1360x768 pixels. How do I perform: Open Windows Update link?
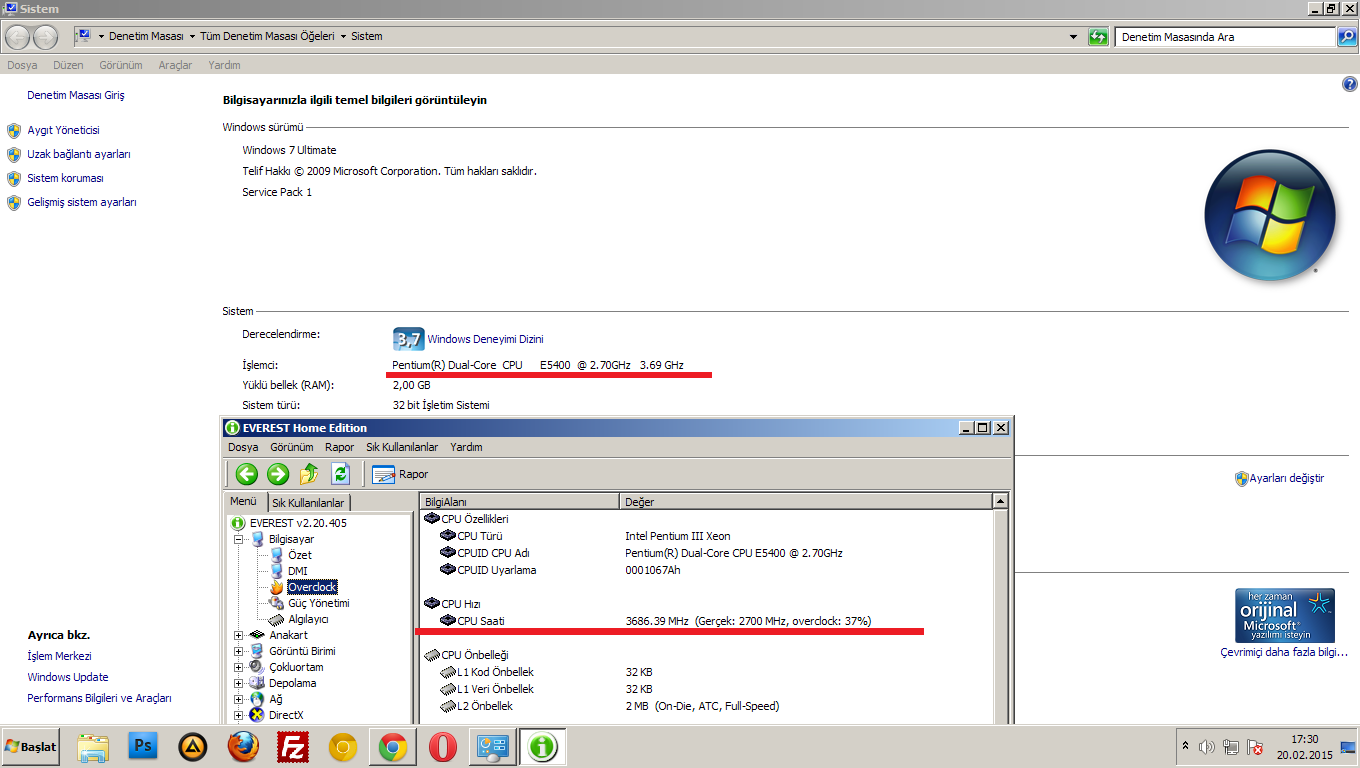point(68,677)
